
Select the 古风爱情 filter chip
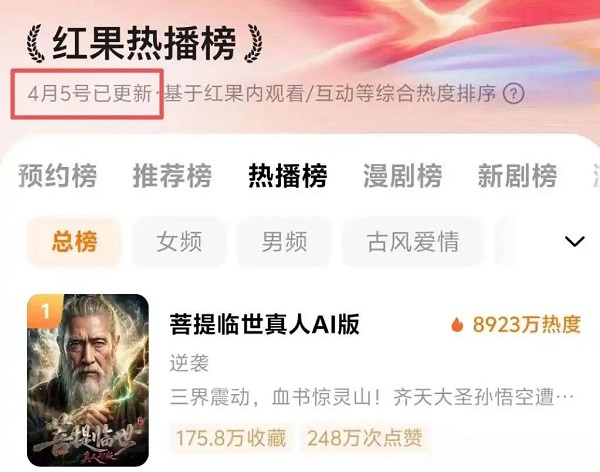pos(412,242)
